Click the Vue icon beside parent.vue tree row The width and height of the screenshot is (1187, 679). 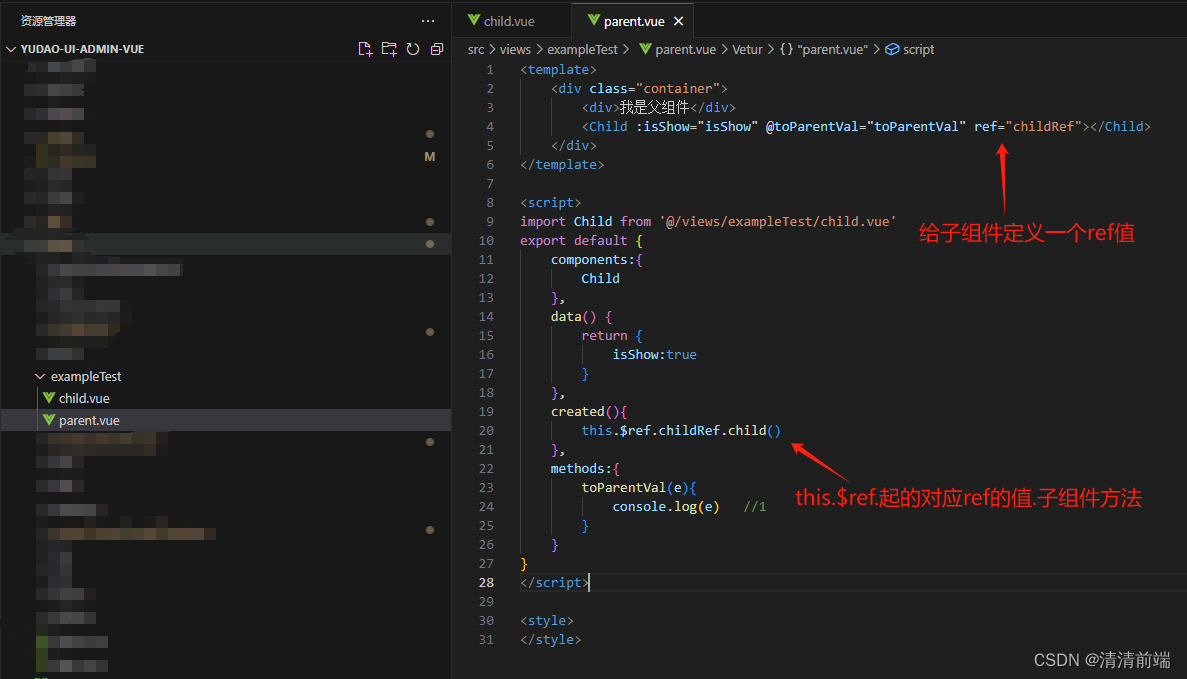click(x=49, y=419)
